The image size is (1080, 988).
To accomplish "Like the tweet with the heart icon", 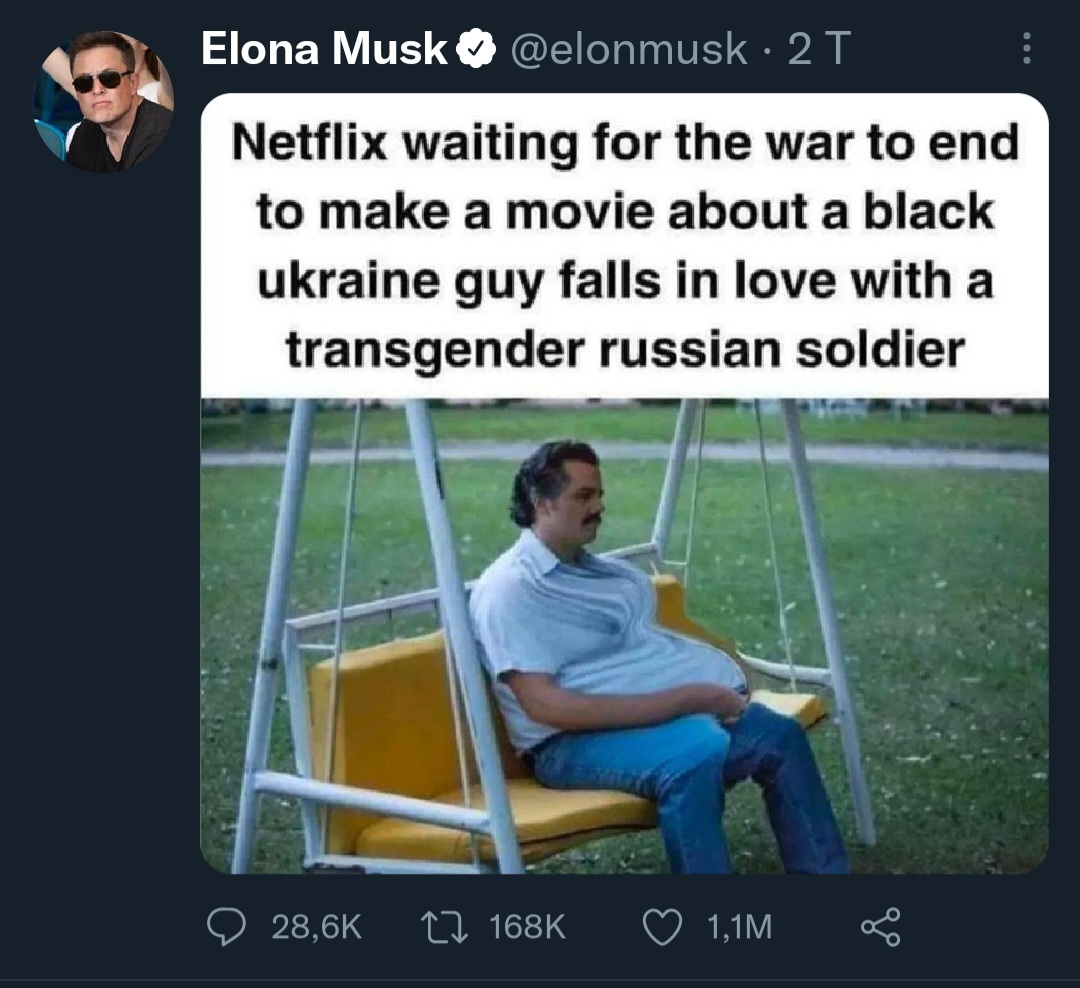I will click(x=662, y=927).
